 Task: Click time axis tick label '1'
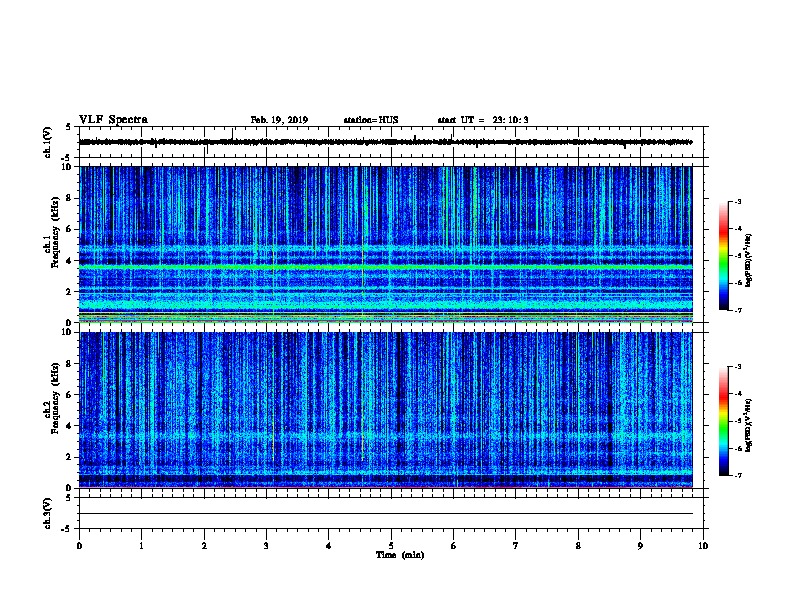pos(141,545)
